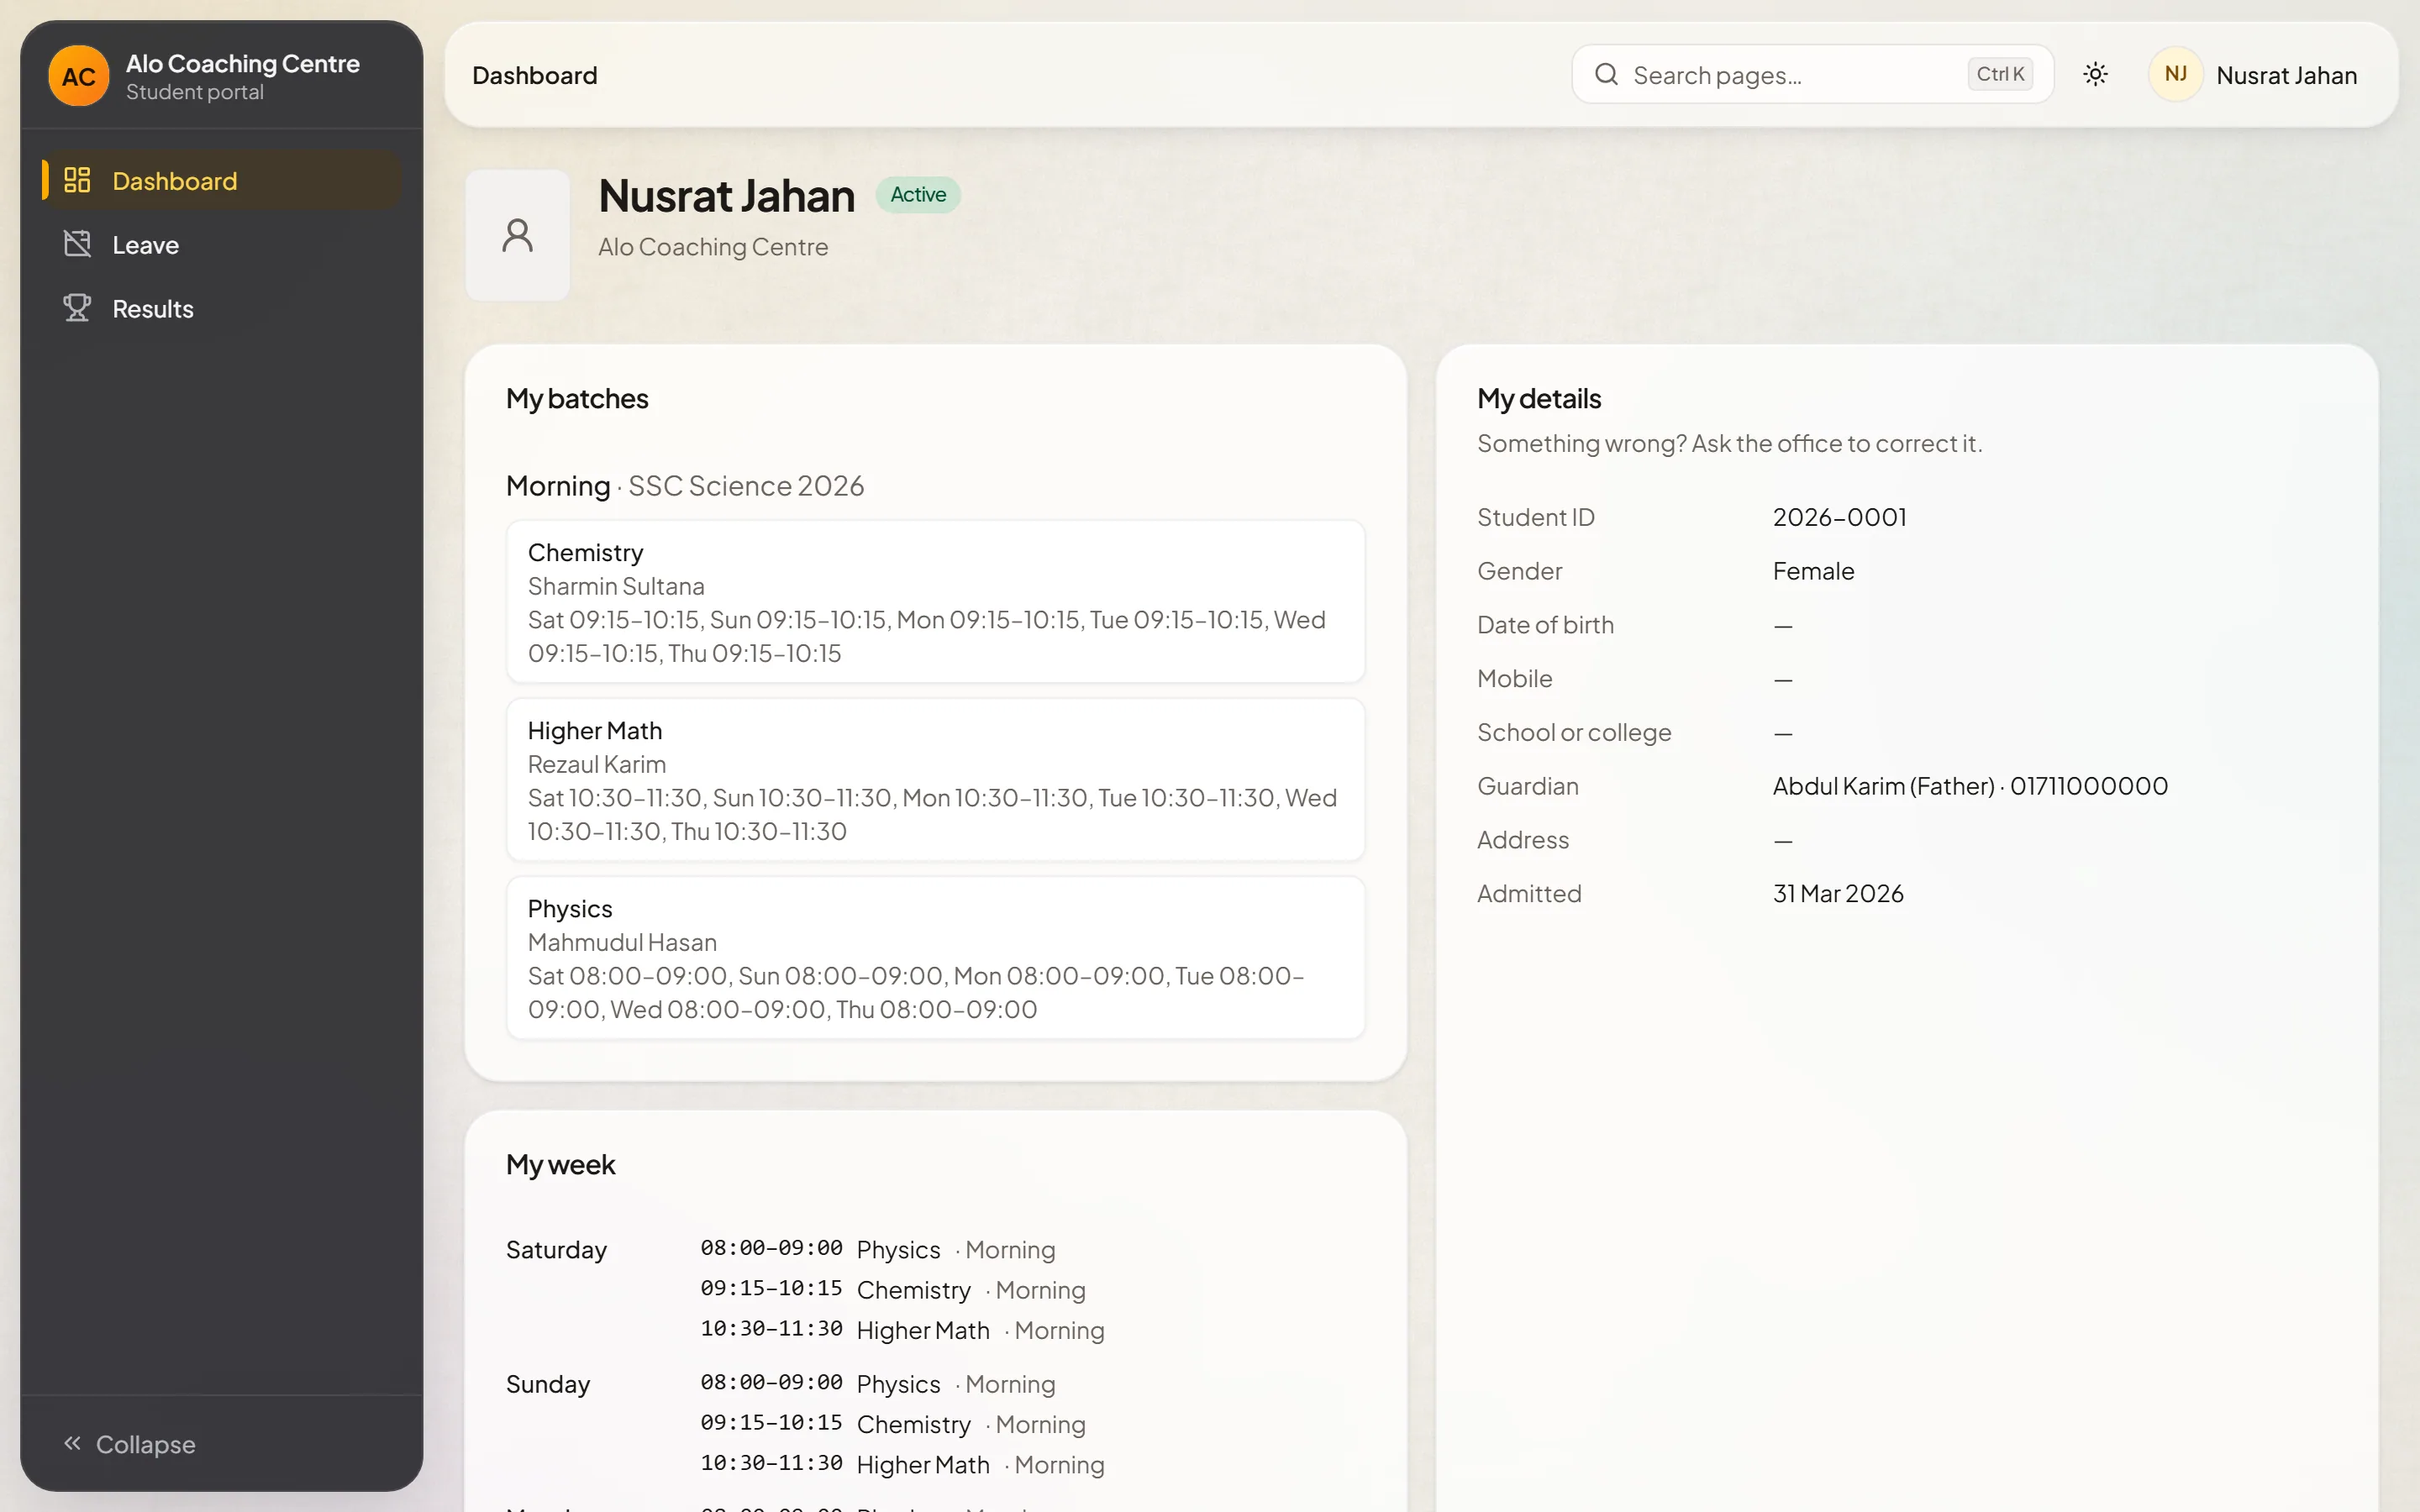Image resolution: width=2420 pixels, height=1512 pixels.
Task: Click the Ctrl K shortcut badge
Action: pyautogui.click(x=2000, y=74)
